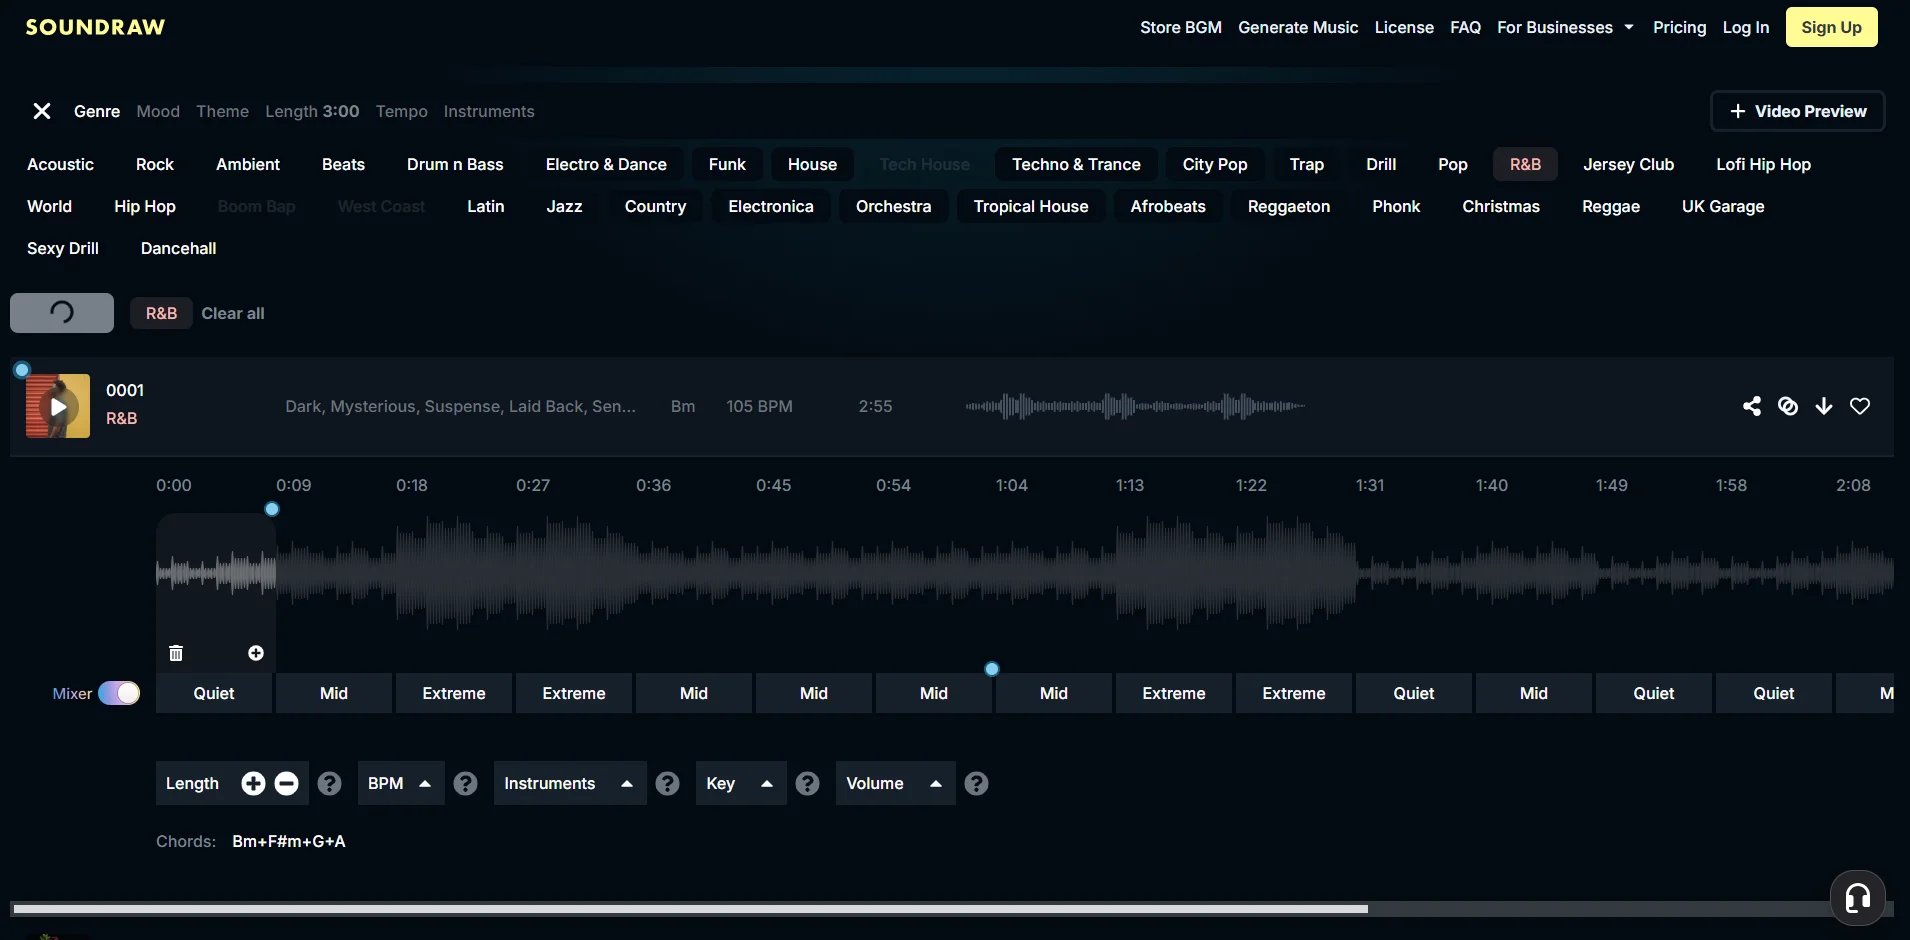The image size is (1910, 940).
Task: Open the headphone support chat icon
Action: [x=1858, y=898]
